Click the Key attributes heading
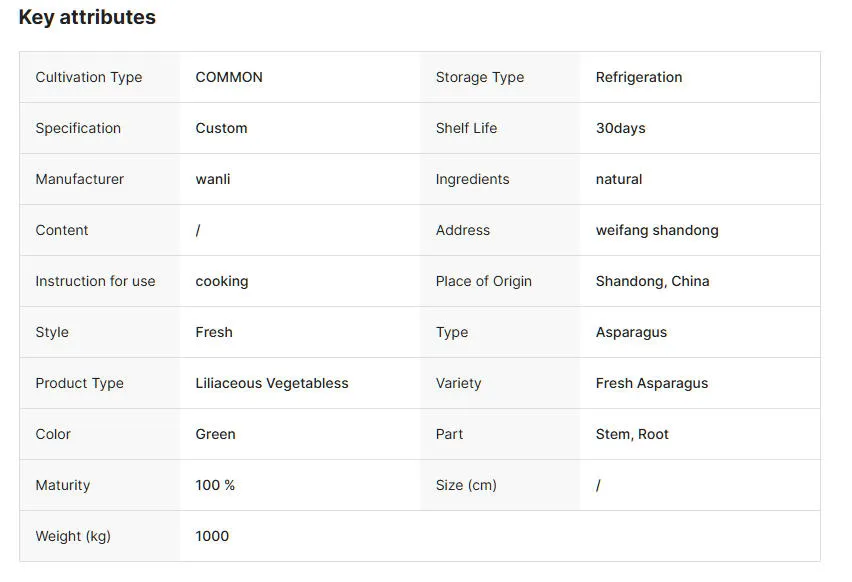This screenshot has height=582, width=852. coord(87,17)
